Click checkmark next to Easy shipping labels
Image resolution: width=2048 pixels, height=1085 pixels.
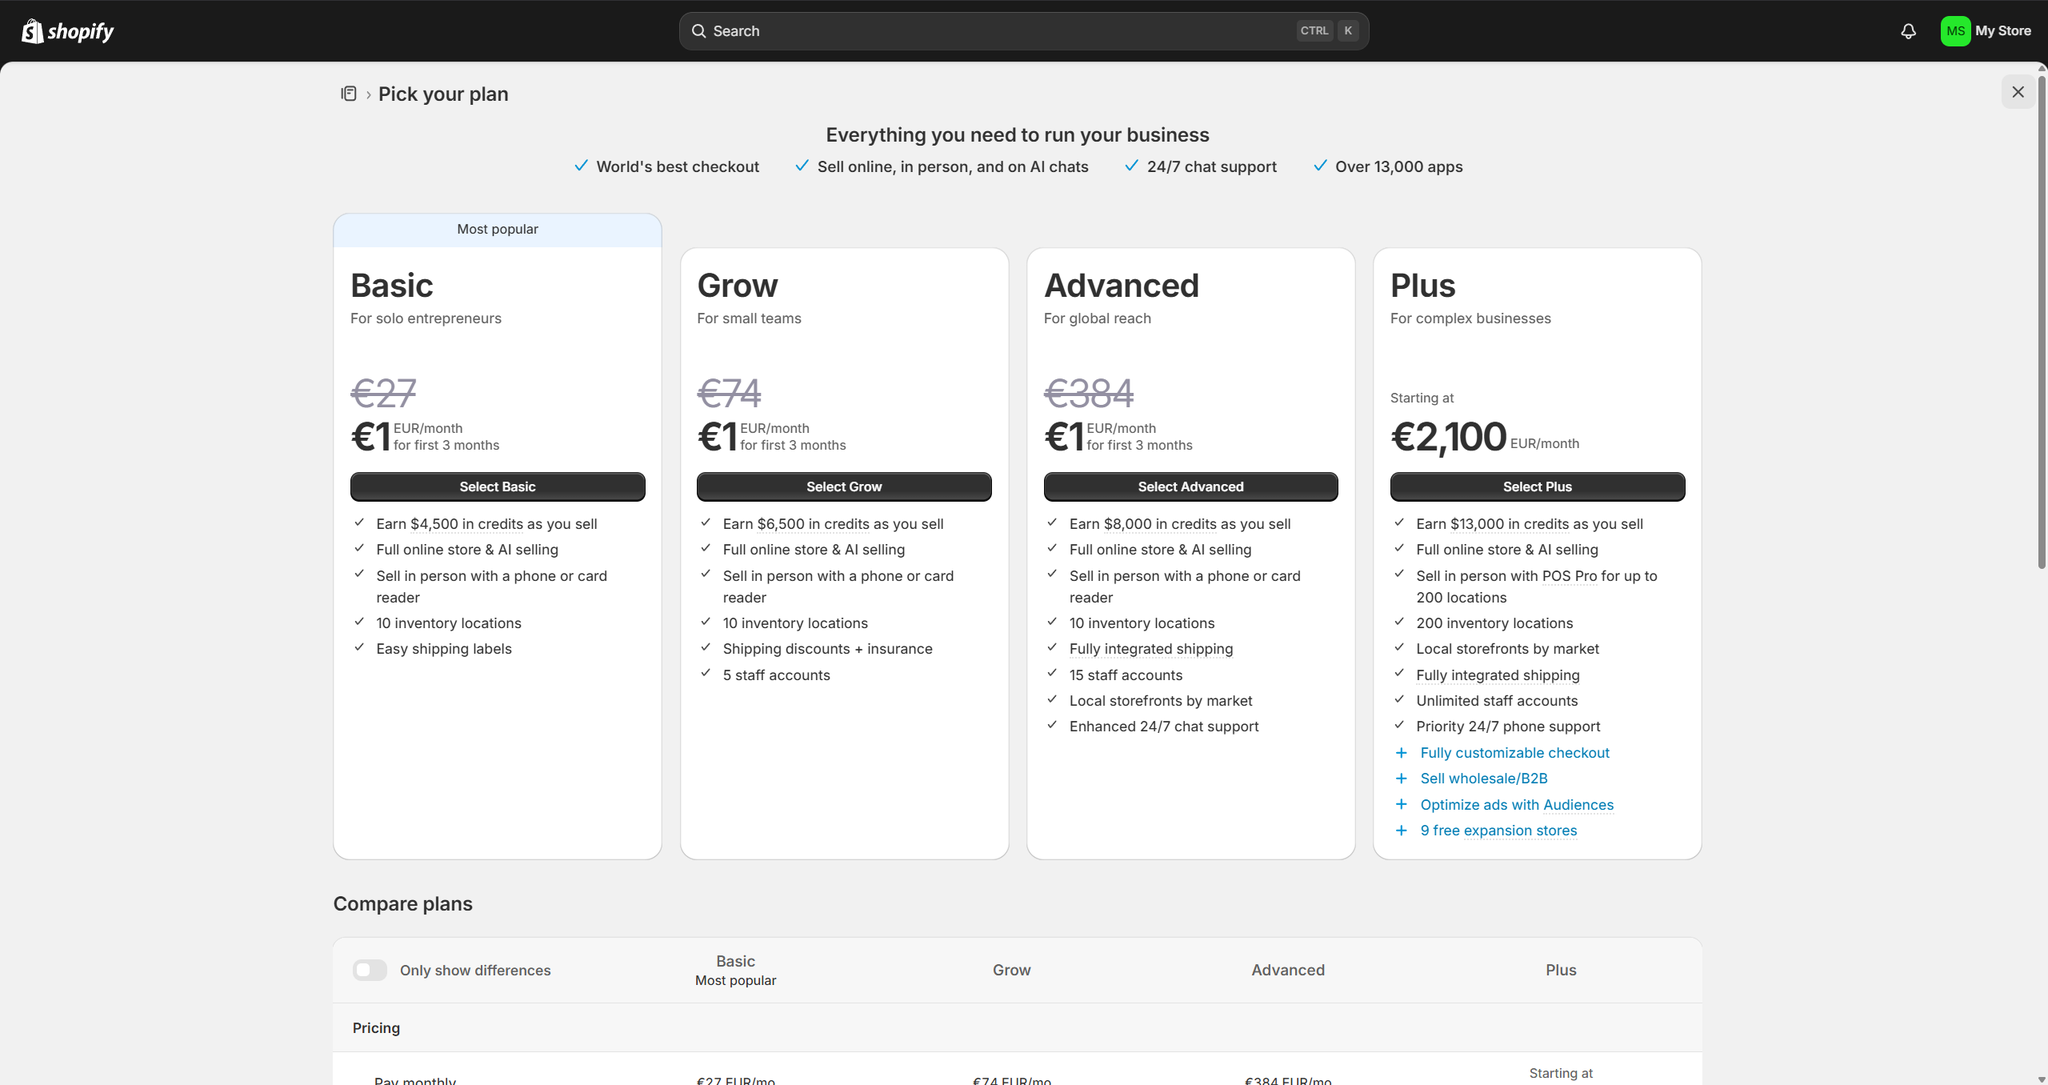pyautogui.click(x=359, y=647)
